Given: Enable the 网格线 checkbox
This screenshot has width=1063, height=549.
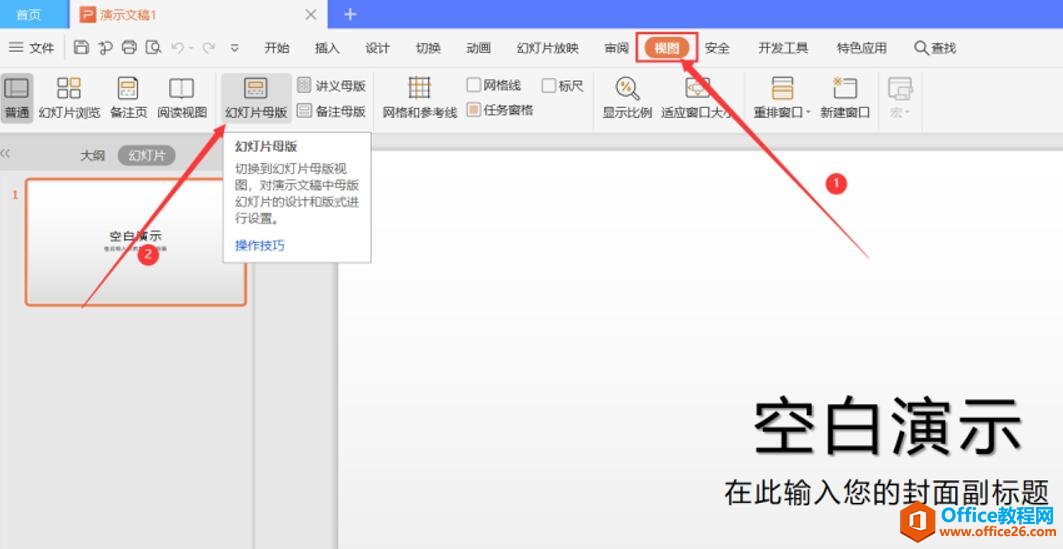Looking at the screenshot, I should (474, 85).
